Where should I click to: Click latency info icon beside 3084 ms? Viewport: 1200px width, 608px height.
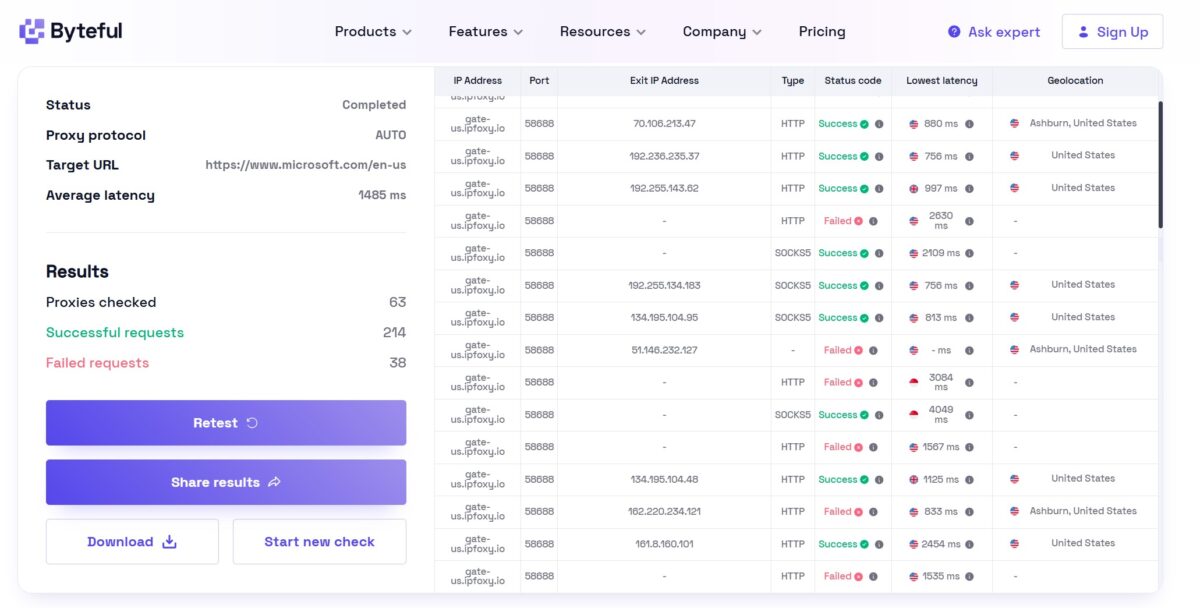969,382
